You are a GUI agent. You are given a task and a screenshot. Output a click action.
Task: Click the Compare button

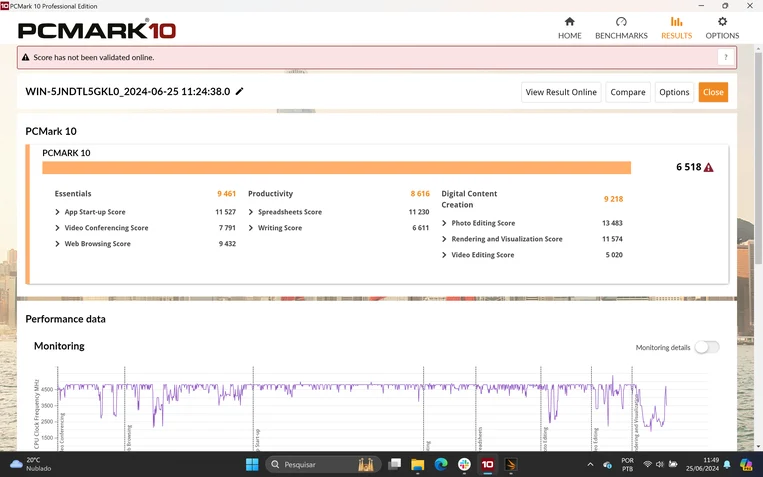[628, 92]
